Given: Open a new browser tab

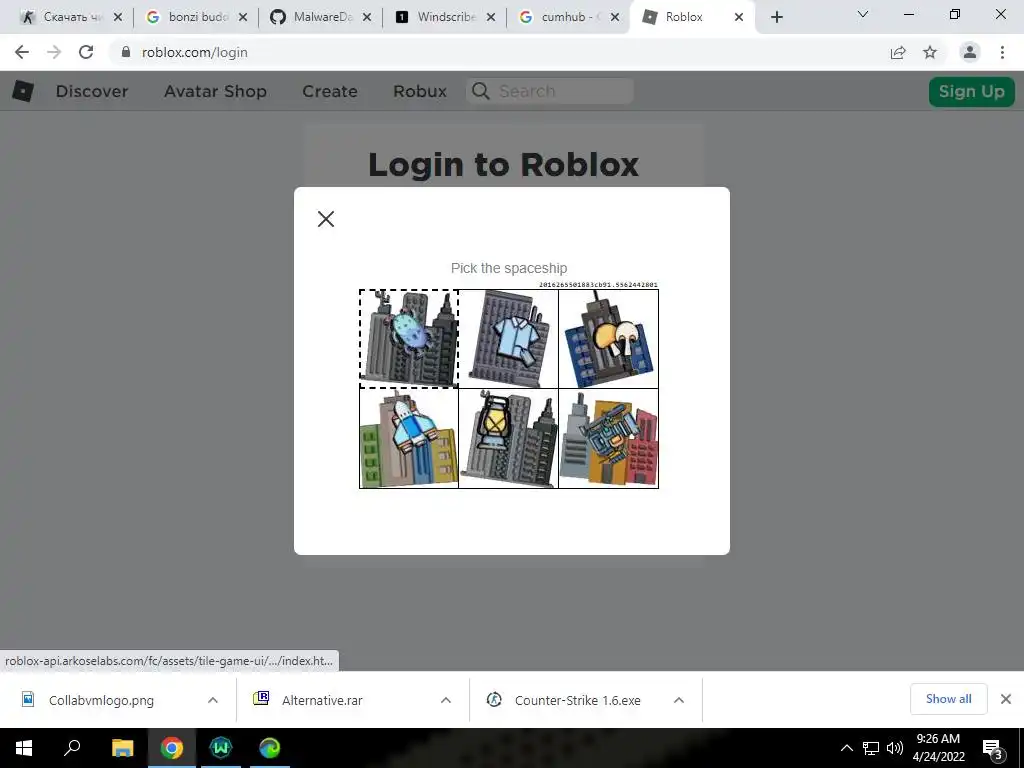Looking at the screenshot, I should pyautogui.click(x=776, y=17).
